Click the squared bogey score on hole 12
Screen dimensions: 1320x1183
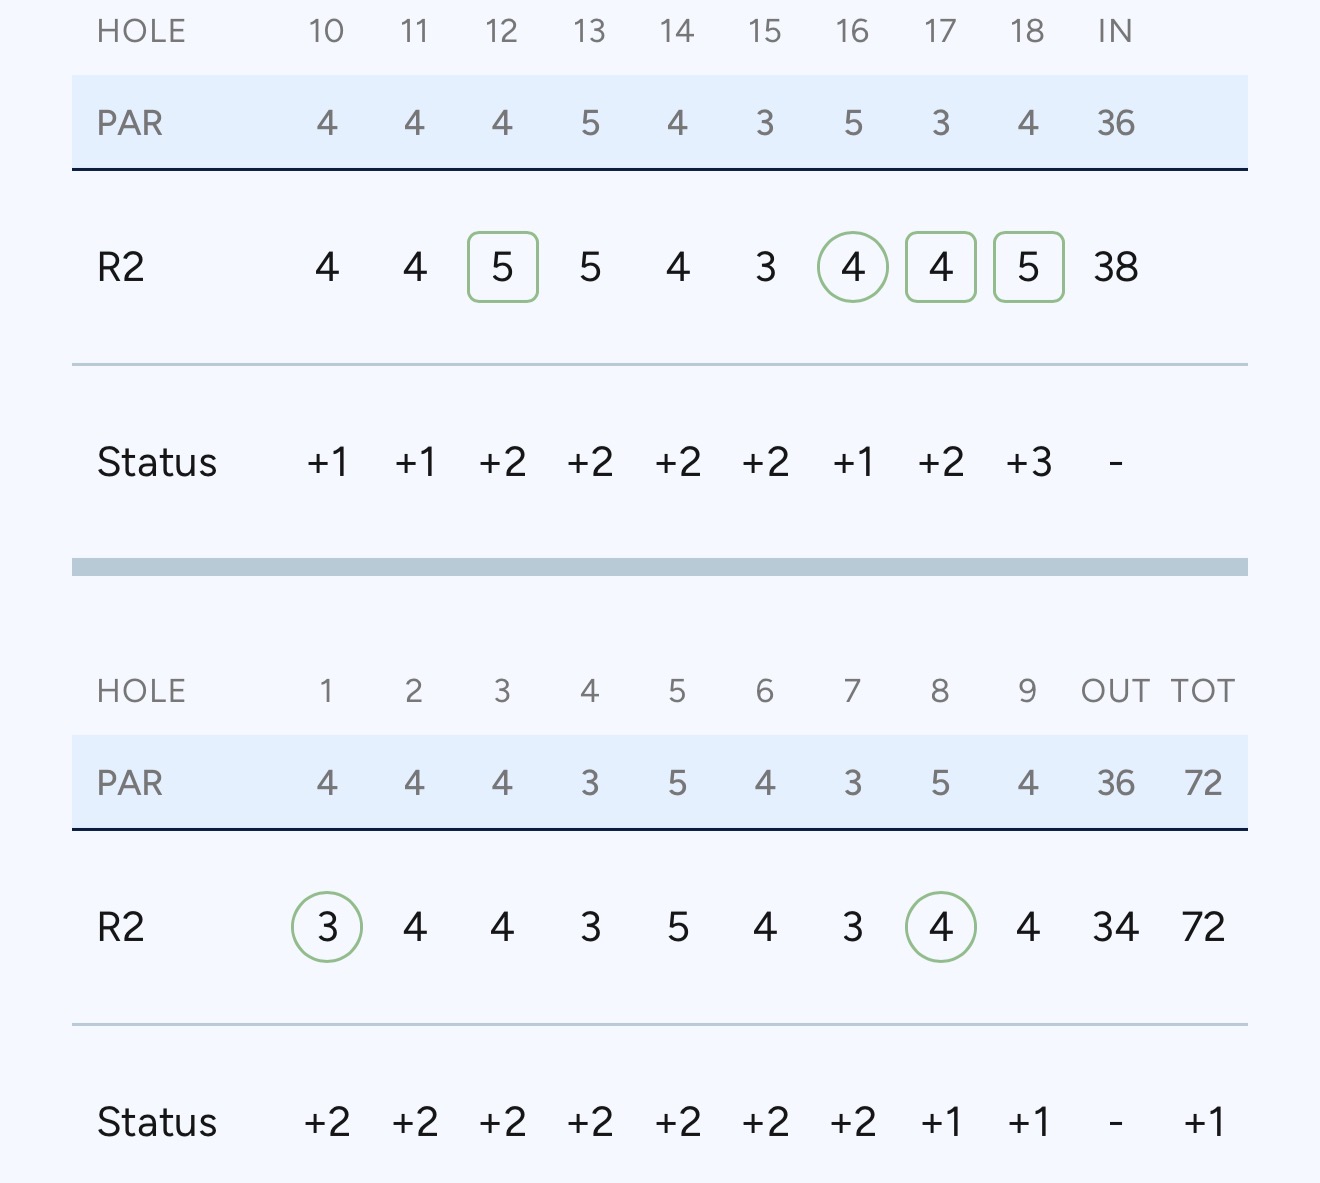tap(502, 267)
